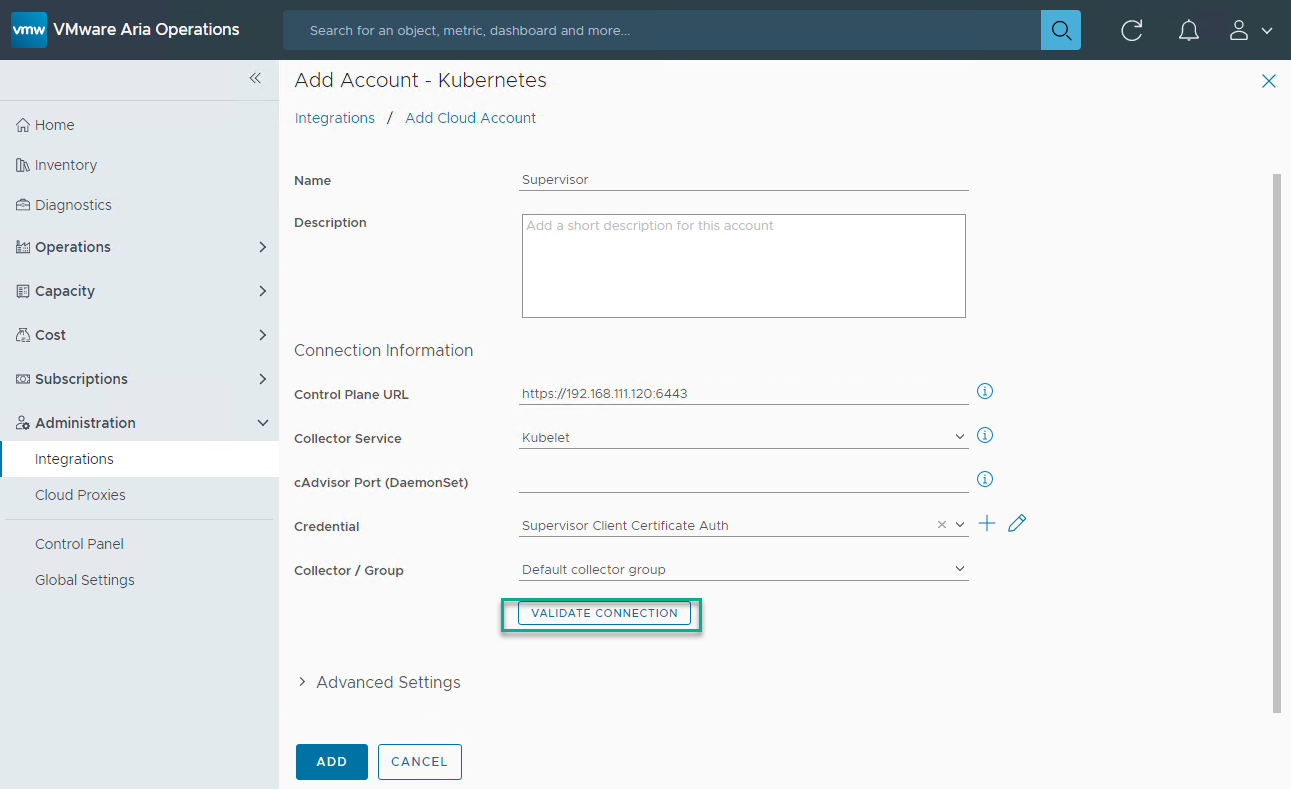Add a new credential with plus icon
1291x789 pixels.
pyautogui.click(x=987, y=524)
